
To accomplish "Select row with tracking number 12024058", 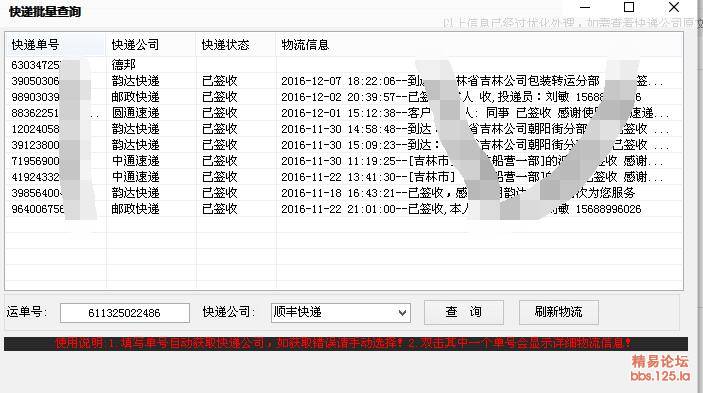I will coord(344,129).
